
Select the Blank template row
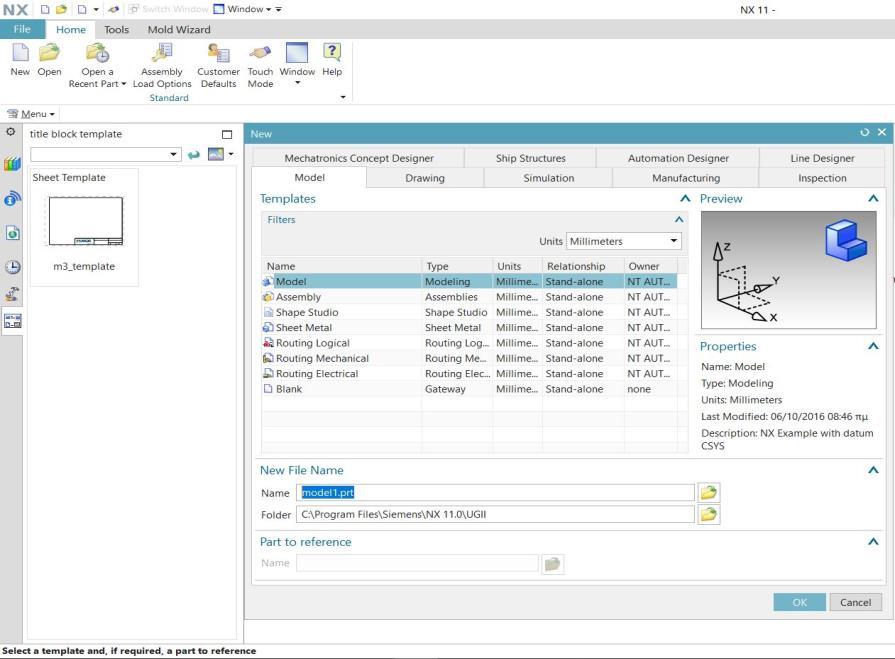click(469, 389)
